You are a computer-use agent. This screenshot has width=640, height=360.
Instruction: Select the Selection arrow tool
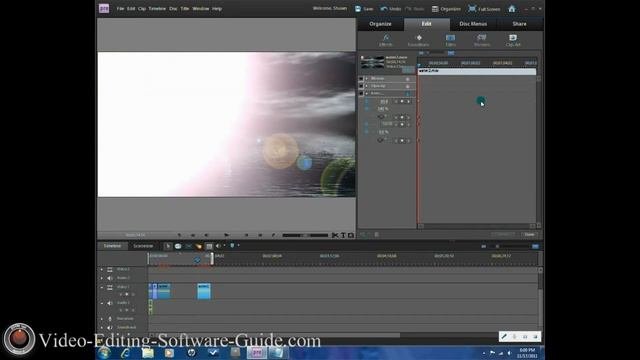coord(168,246)
